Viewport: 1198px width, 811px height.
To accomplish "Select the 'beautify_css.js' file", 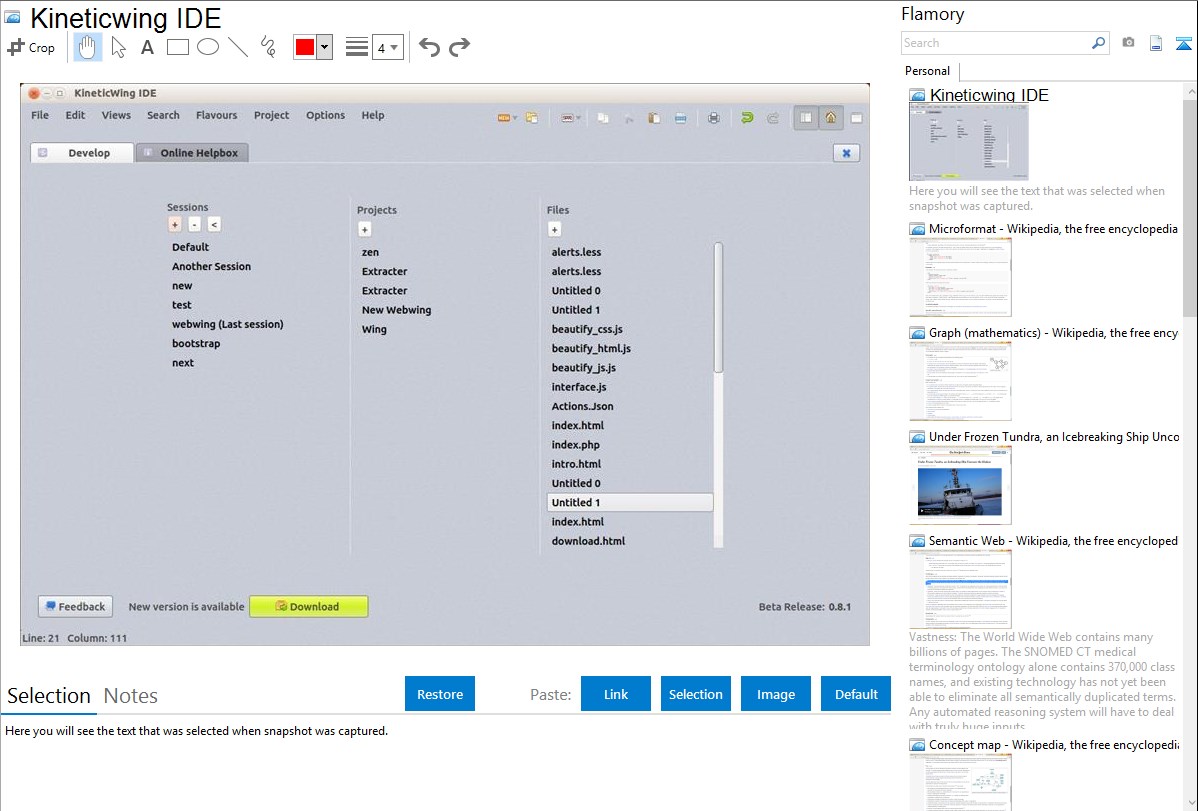I will tap(587, 329).
